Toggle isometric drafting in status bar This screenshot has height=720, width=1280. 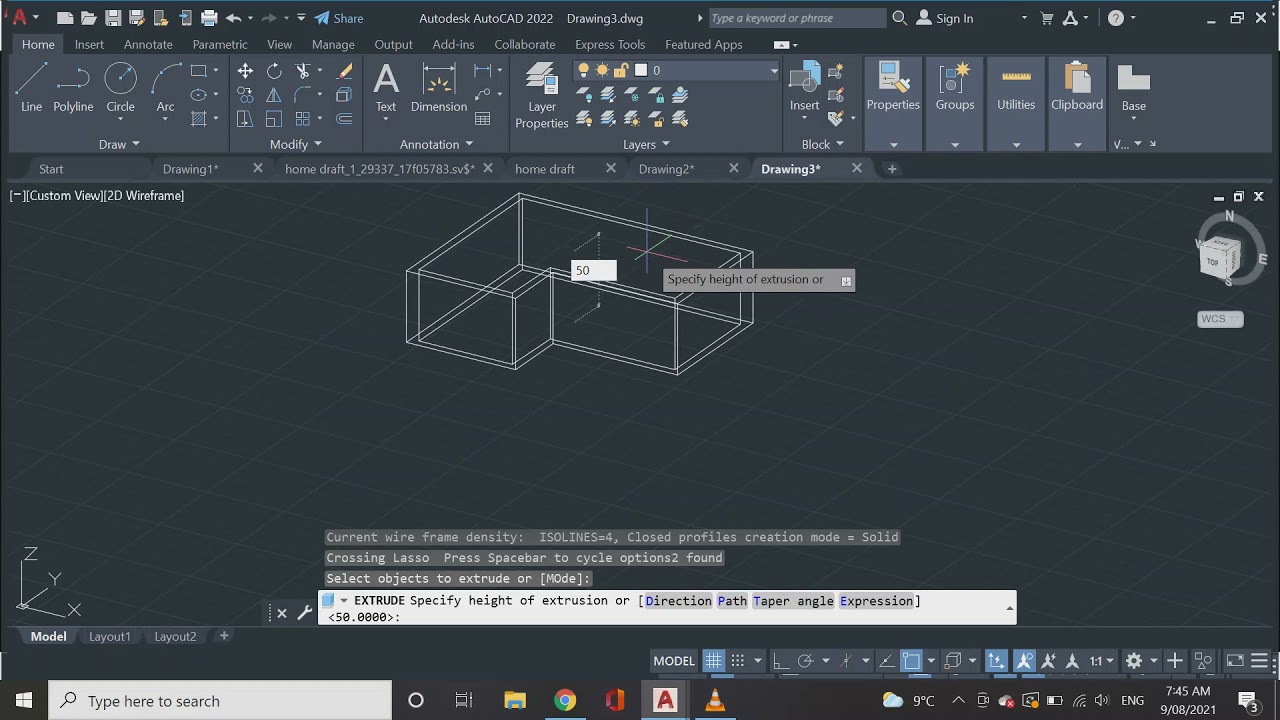pos(847,661)
